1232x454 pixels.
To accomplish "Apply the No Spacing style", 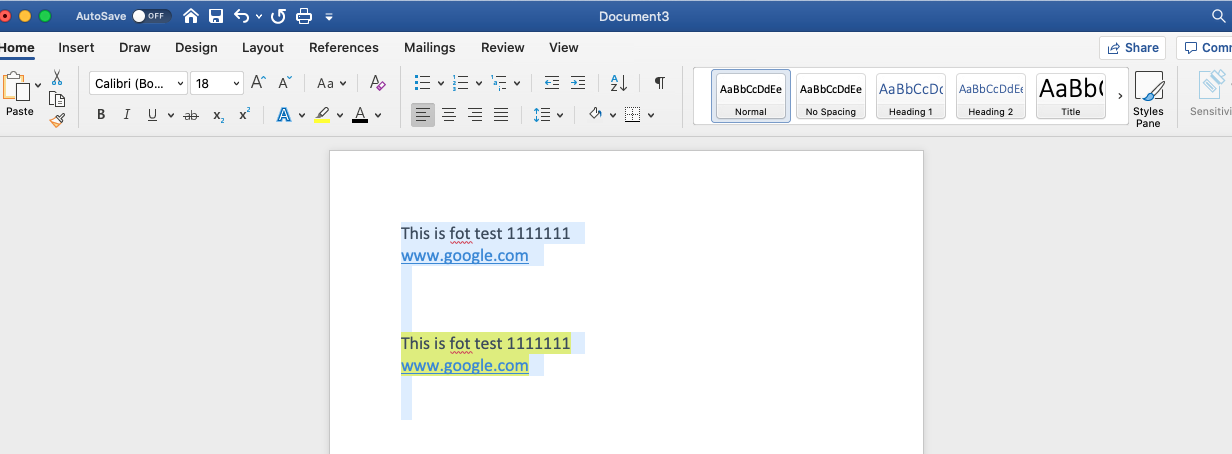I will (831, 96).
